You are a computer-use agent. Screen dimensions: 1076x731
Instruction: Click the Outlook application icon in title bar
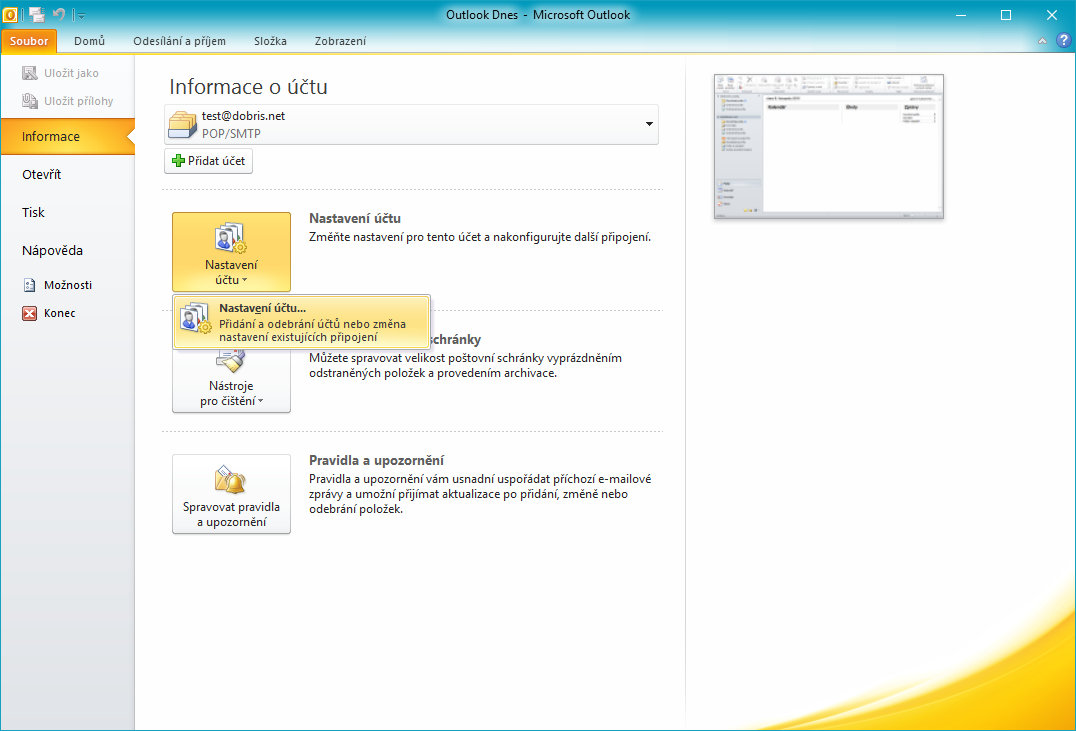click(11, 14)
